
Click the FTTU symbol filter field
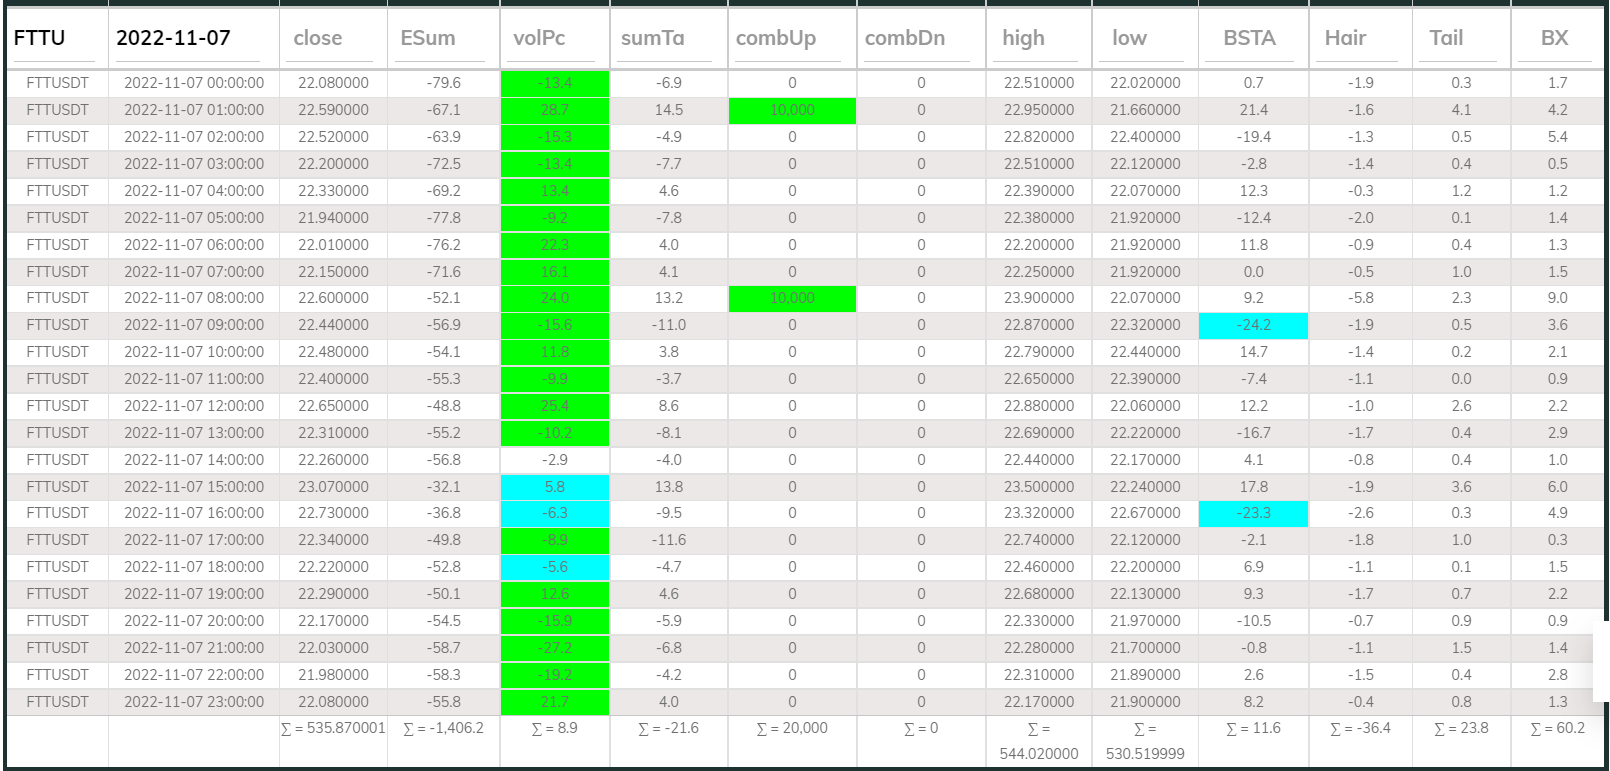coord(55,38)
